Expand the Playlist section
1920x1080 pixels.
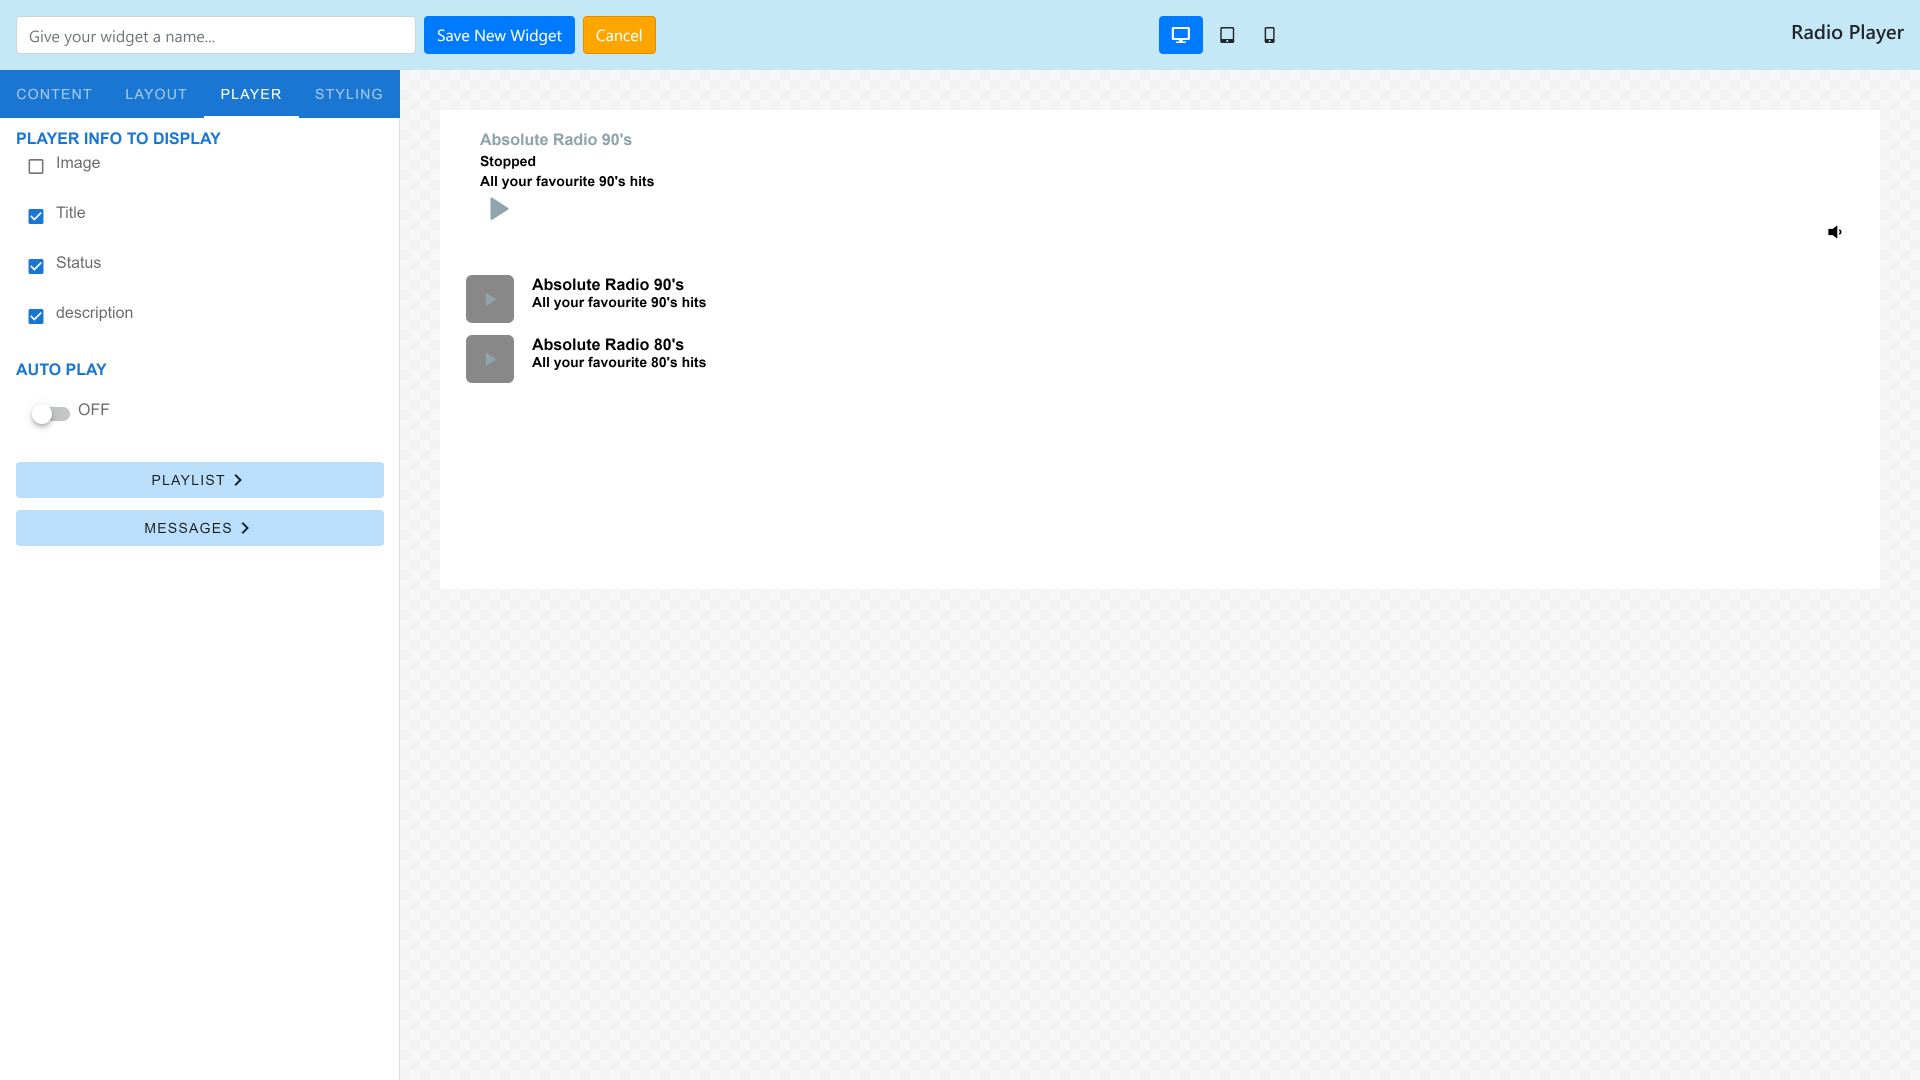pyautogui.click(x=200, y=480)
